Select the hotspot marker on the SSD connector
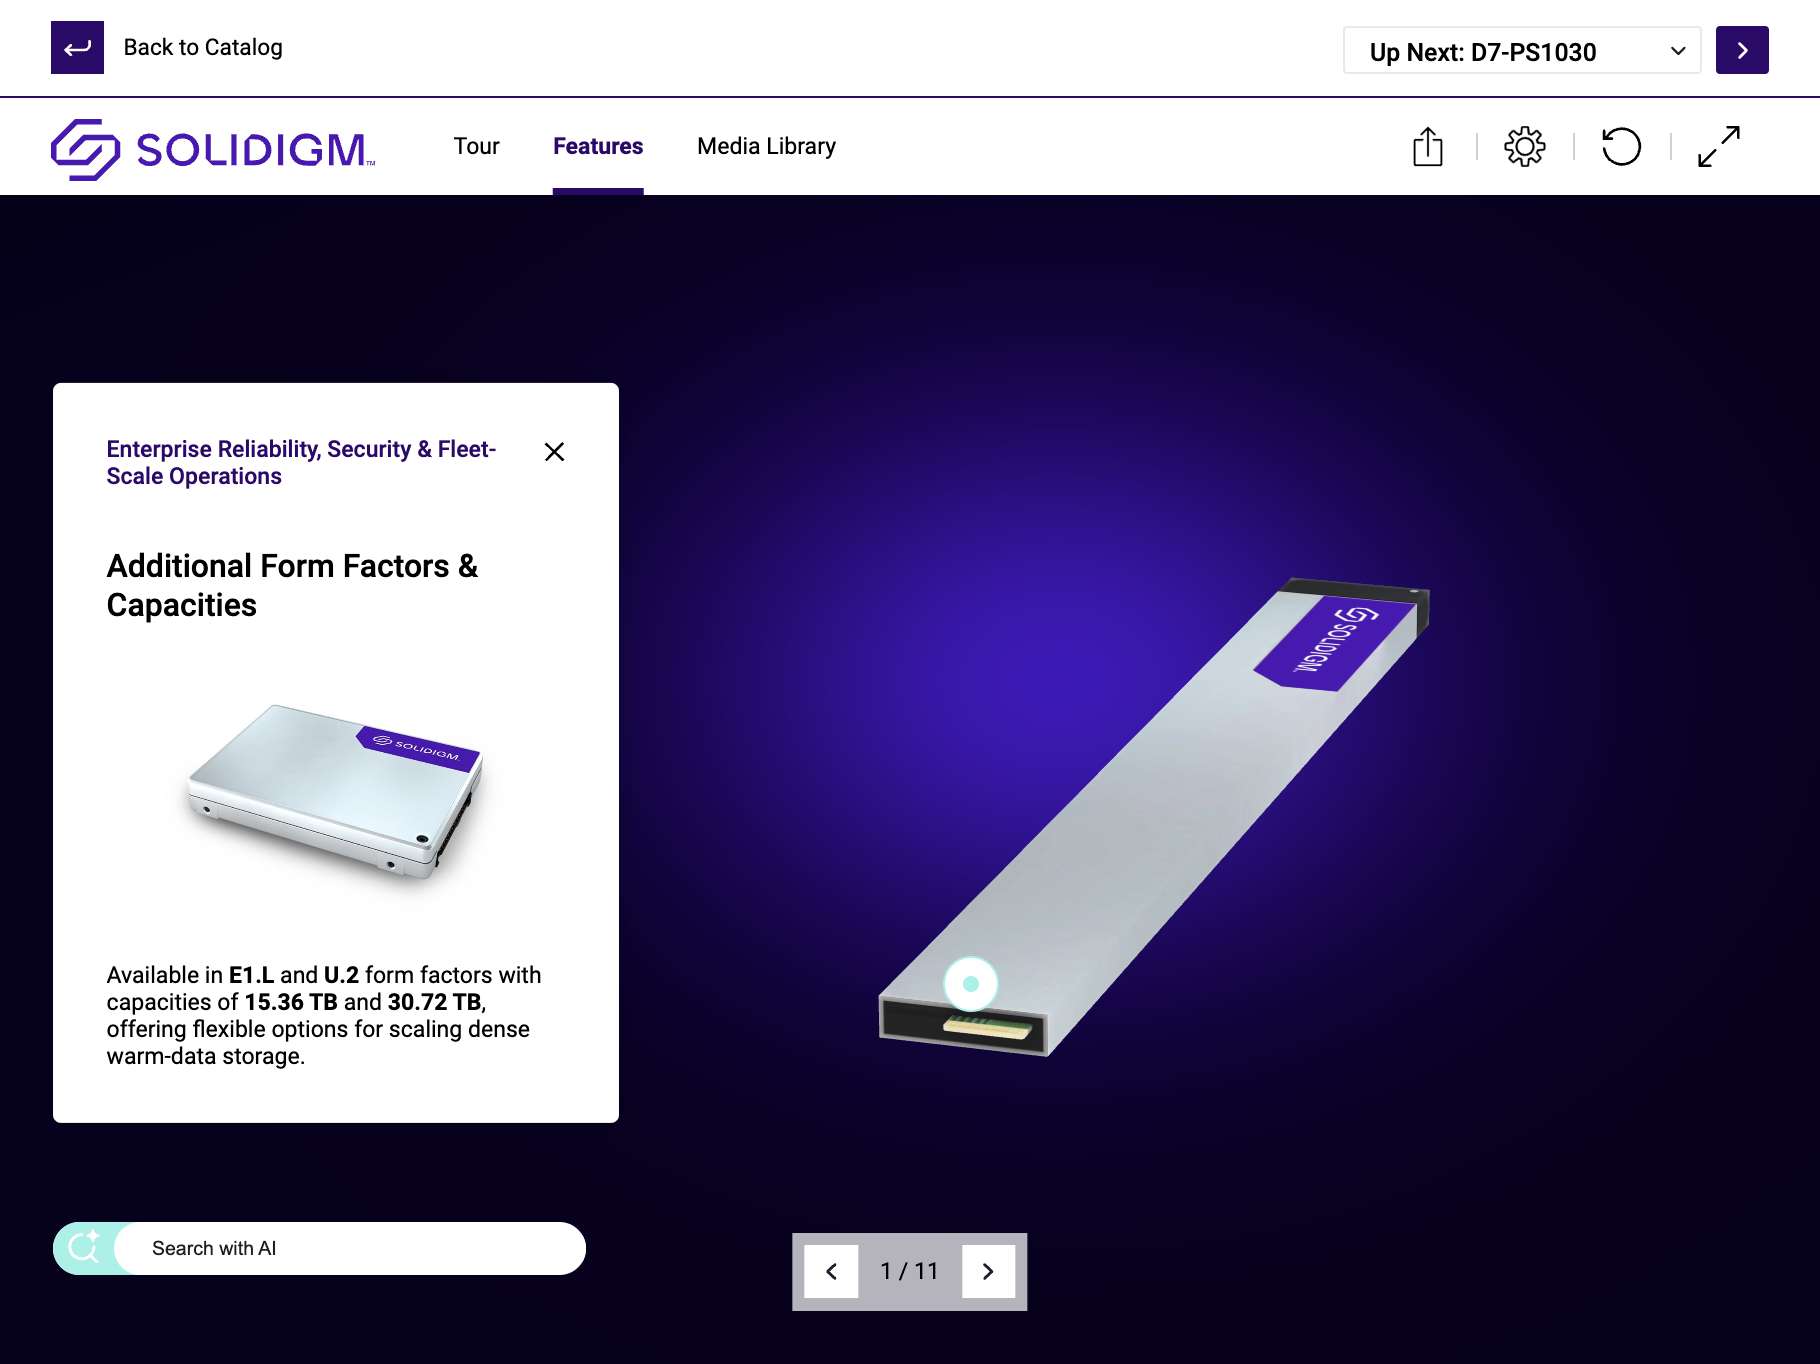 point(970,984)
